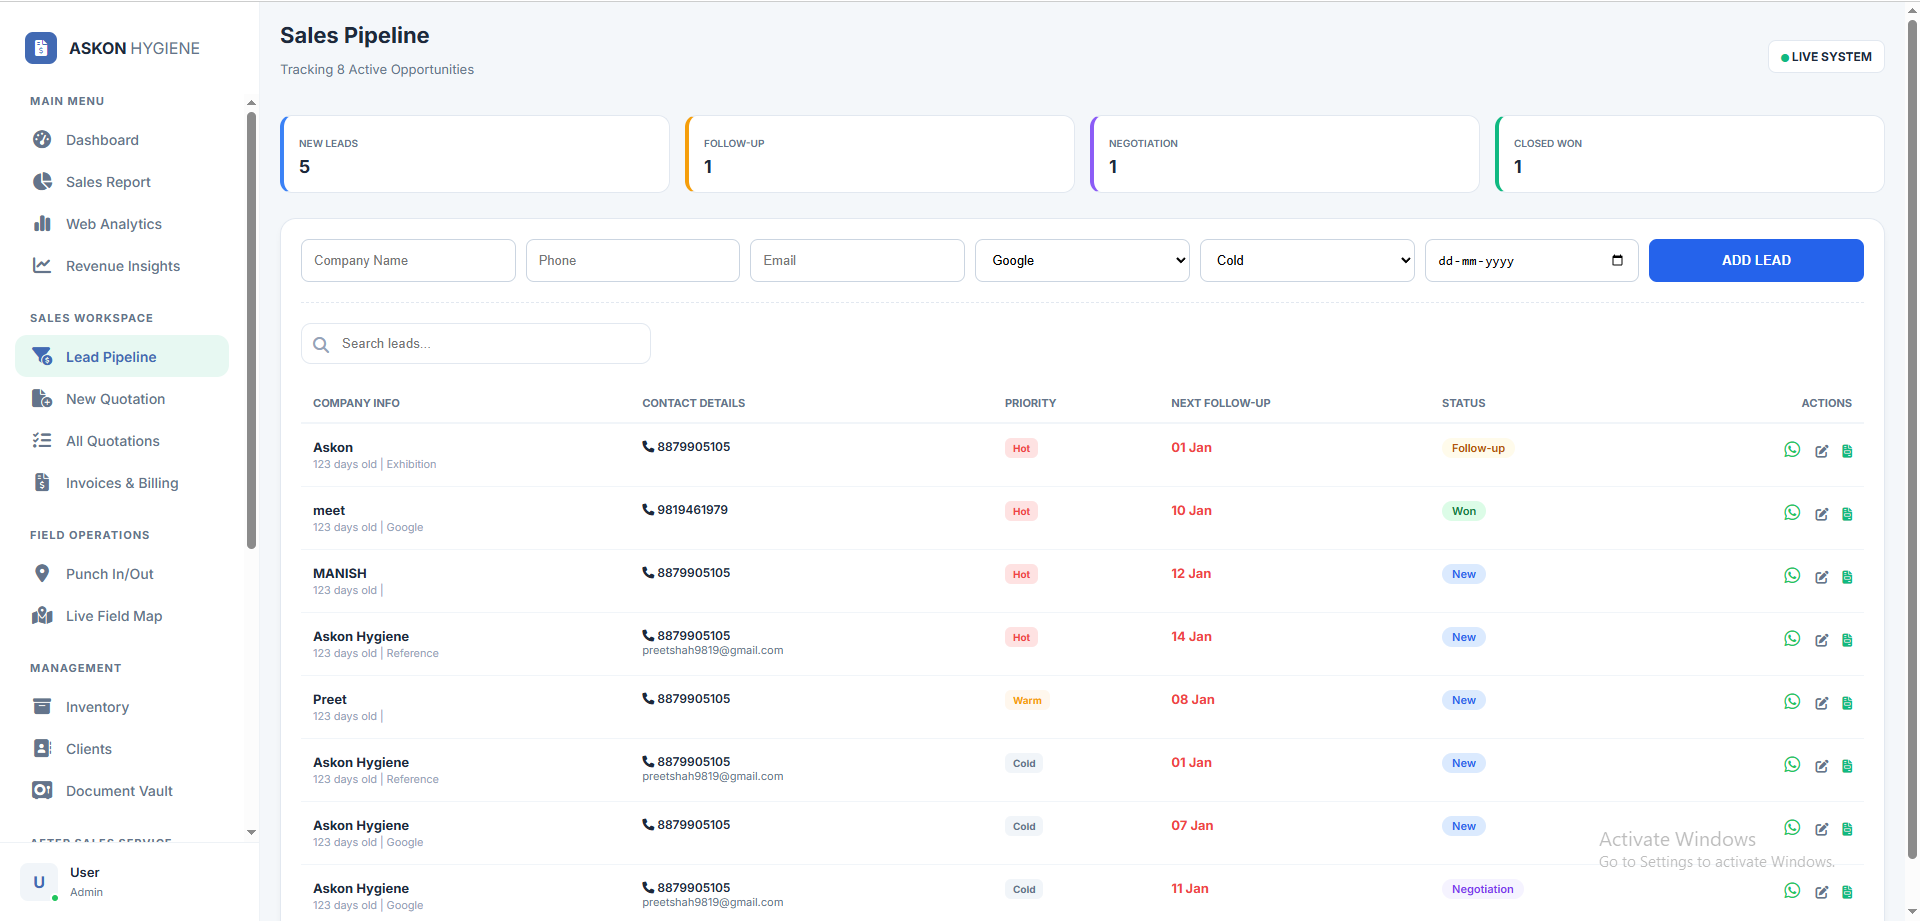1920x921 pixels.
Task: Click the search magnifier icon
Action: tap(321, 344)
